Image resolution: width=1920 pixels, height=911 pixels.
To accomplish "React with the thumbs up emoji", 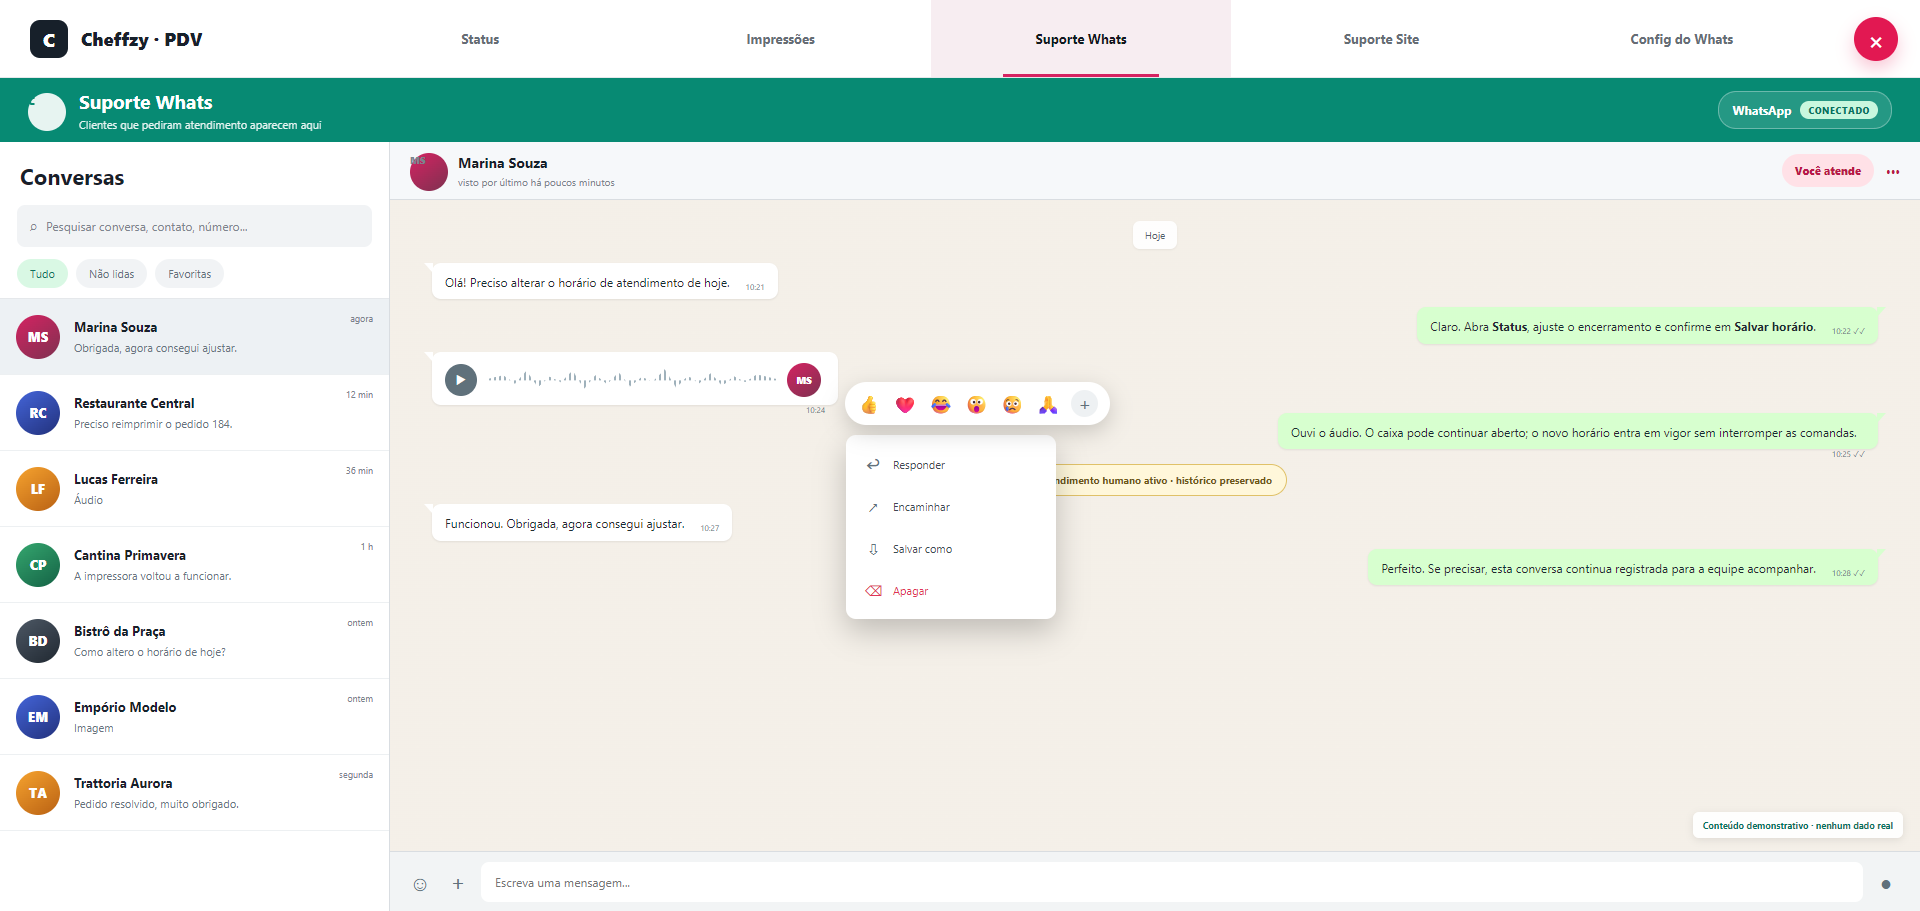I will [x=869, y=405].
